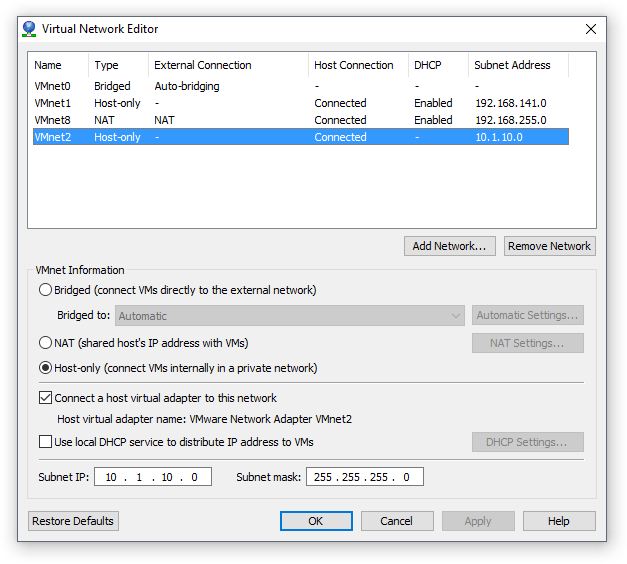627x564 pixels.
Task: Select the VMnet8 network row
Action: click(301, 120)
